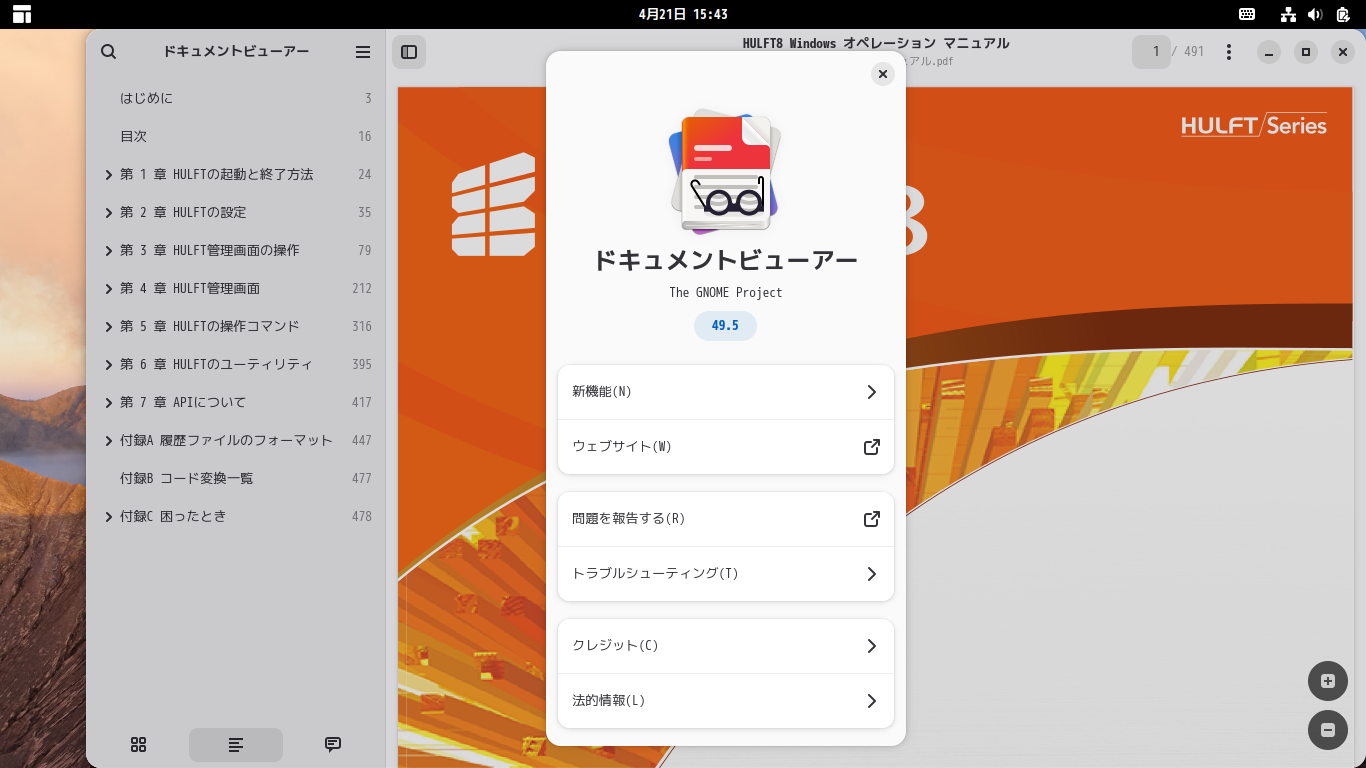
Task: Expand 第 1 章 HULFTの起動と終了方法
Action: (108, 175)
